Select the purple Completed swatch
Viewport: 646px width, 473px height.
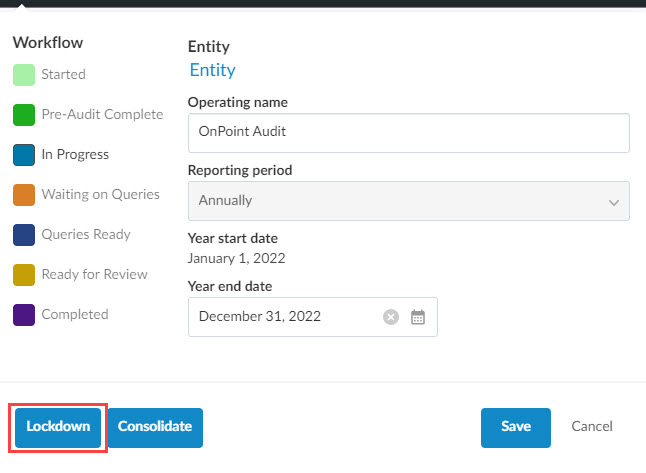24,315
